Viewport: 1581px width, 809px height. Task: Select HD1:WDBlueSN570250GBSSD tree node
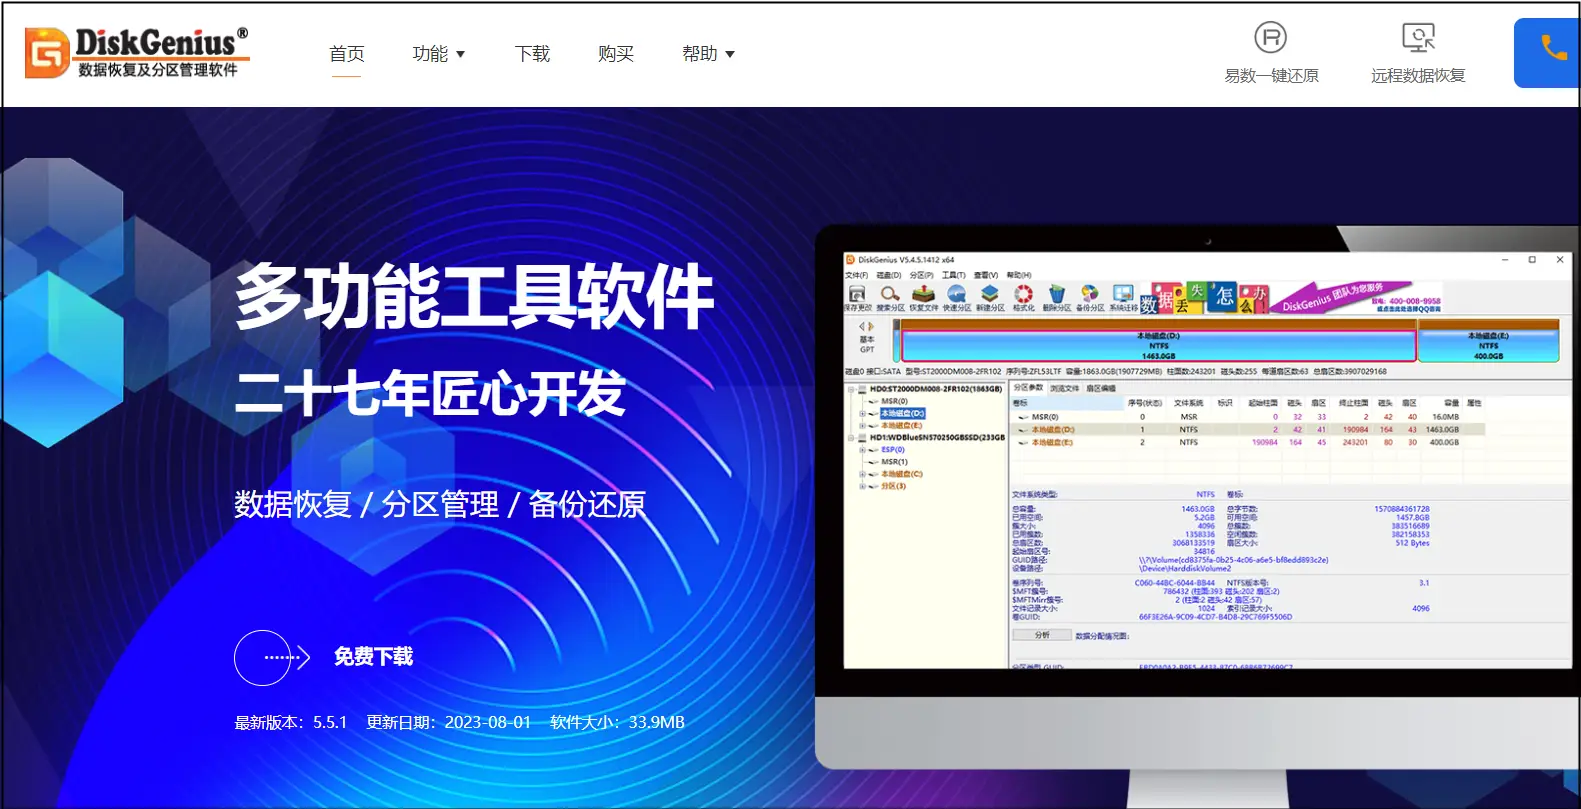click(937, 437)
